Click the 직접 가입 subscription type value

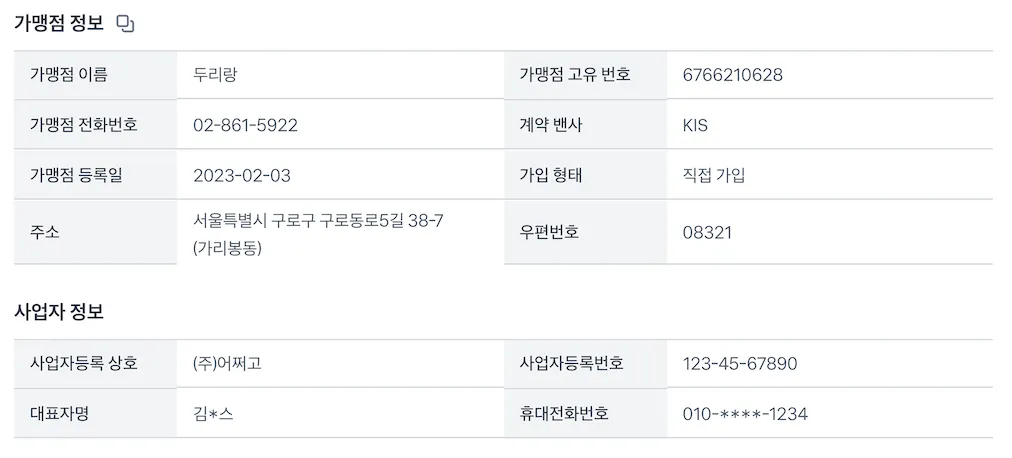click(713, 175)
